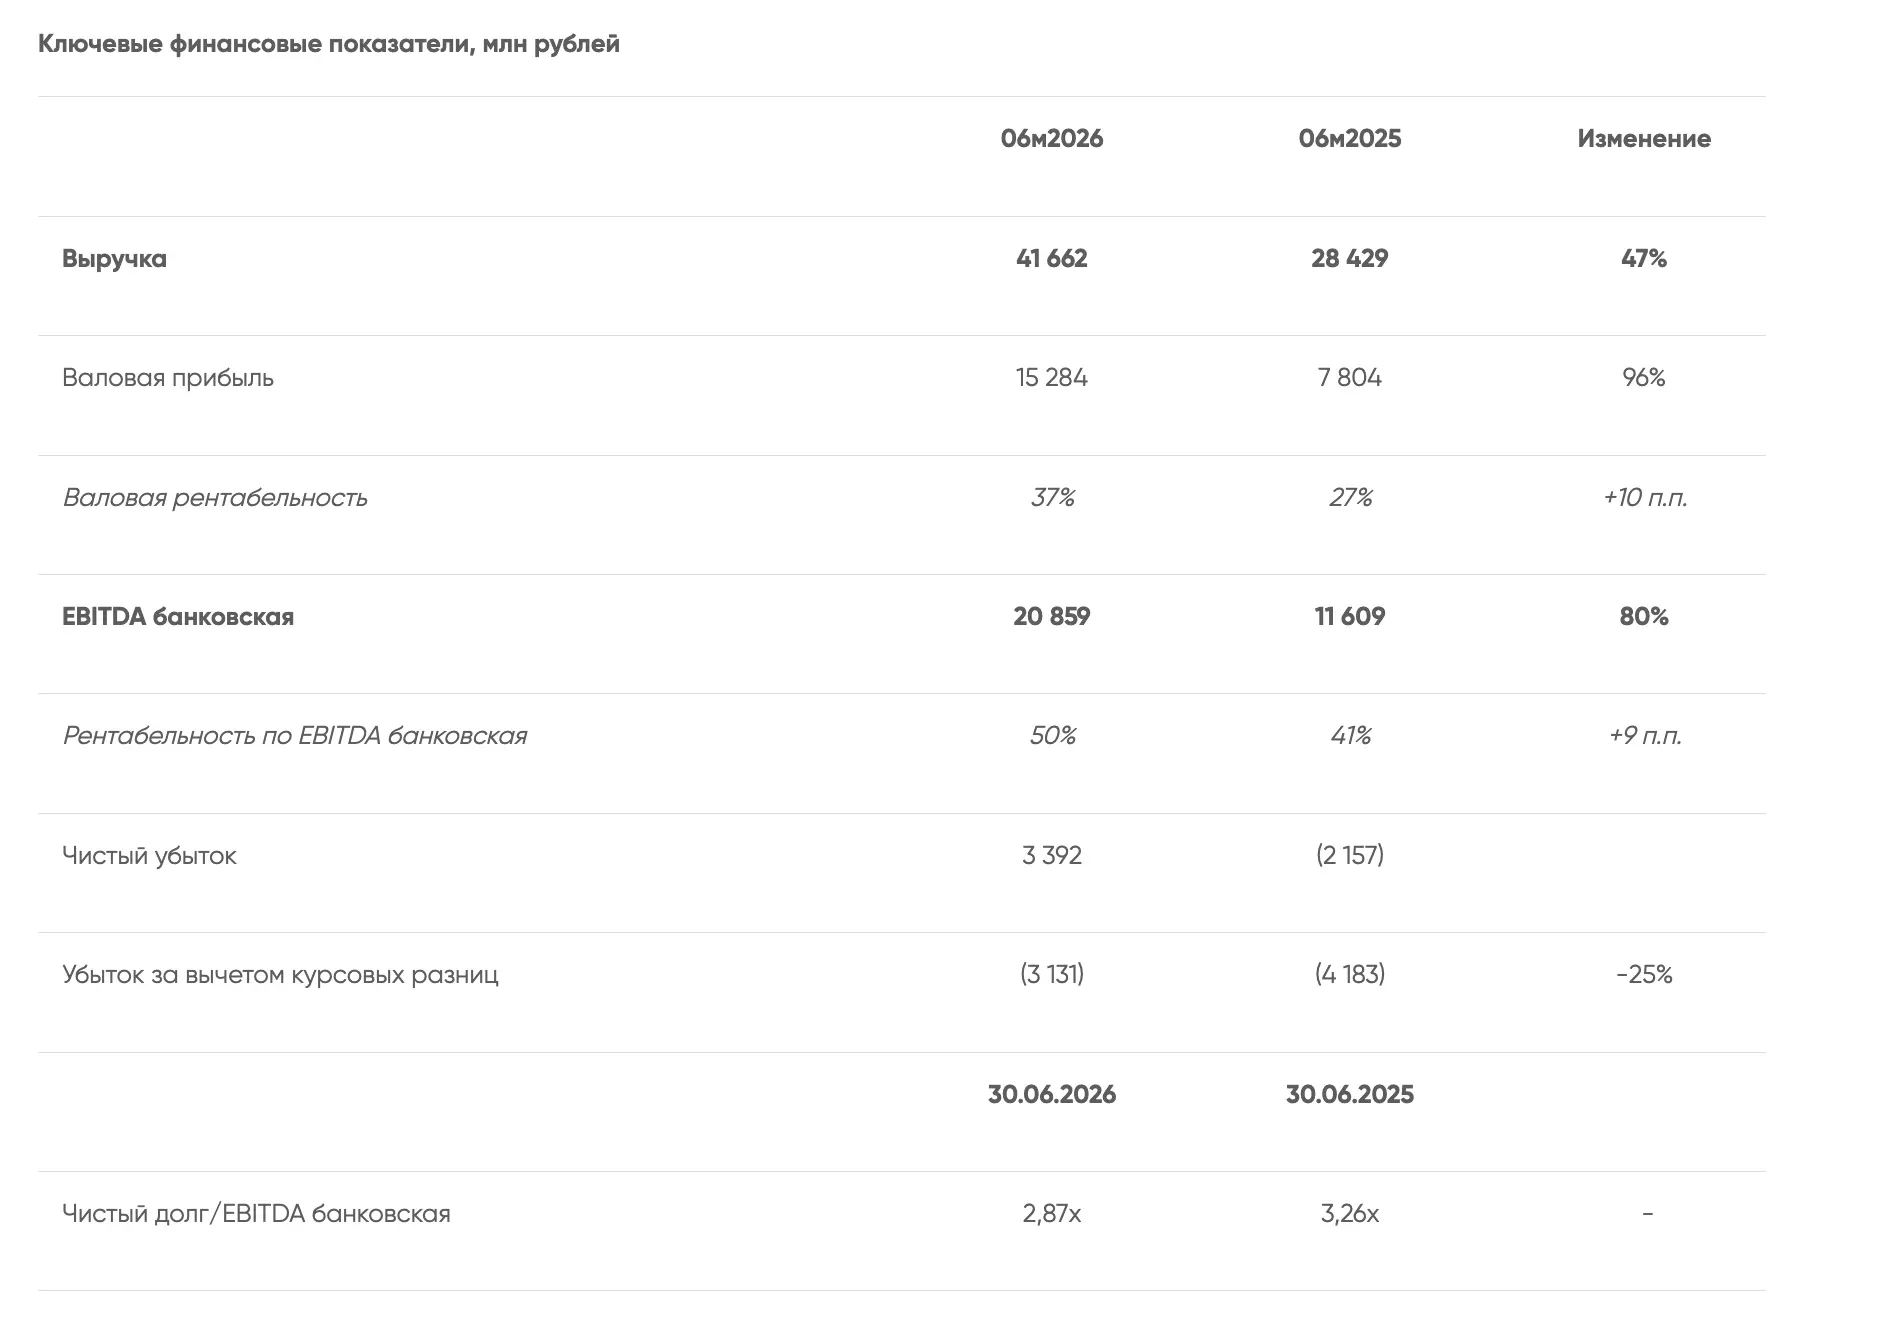Click the Изменение column header
The image size is (1886, 1344).
(1644, 139)
